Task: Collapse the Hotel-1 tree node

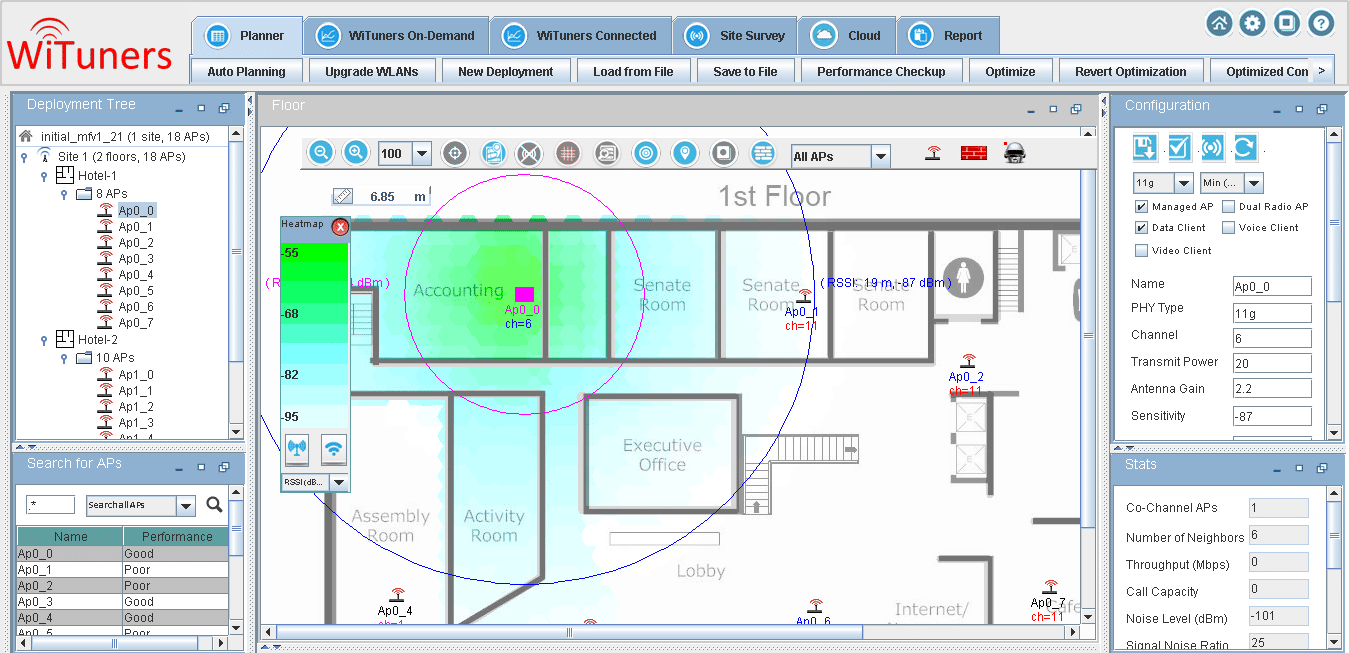Action: pos(44,175)
